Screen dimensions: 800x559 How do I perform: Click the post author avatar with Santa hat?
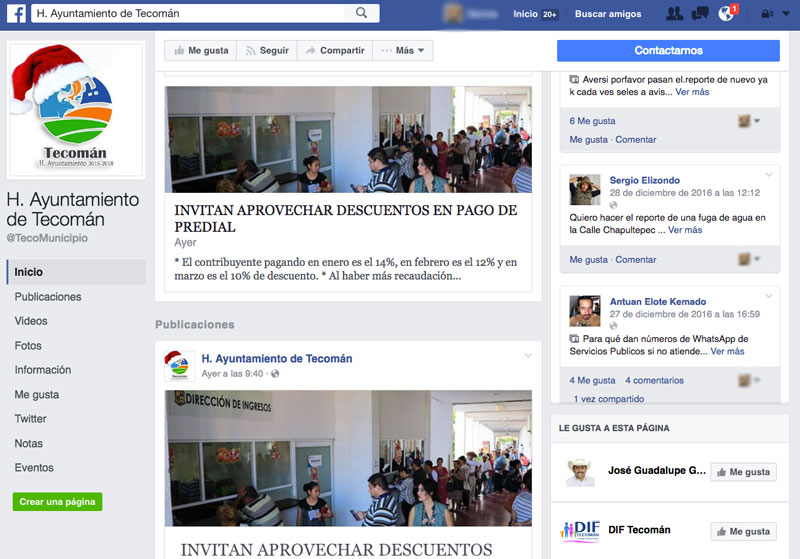click(179, 366)
